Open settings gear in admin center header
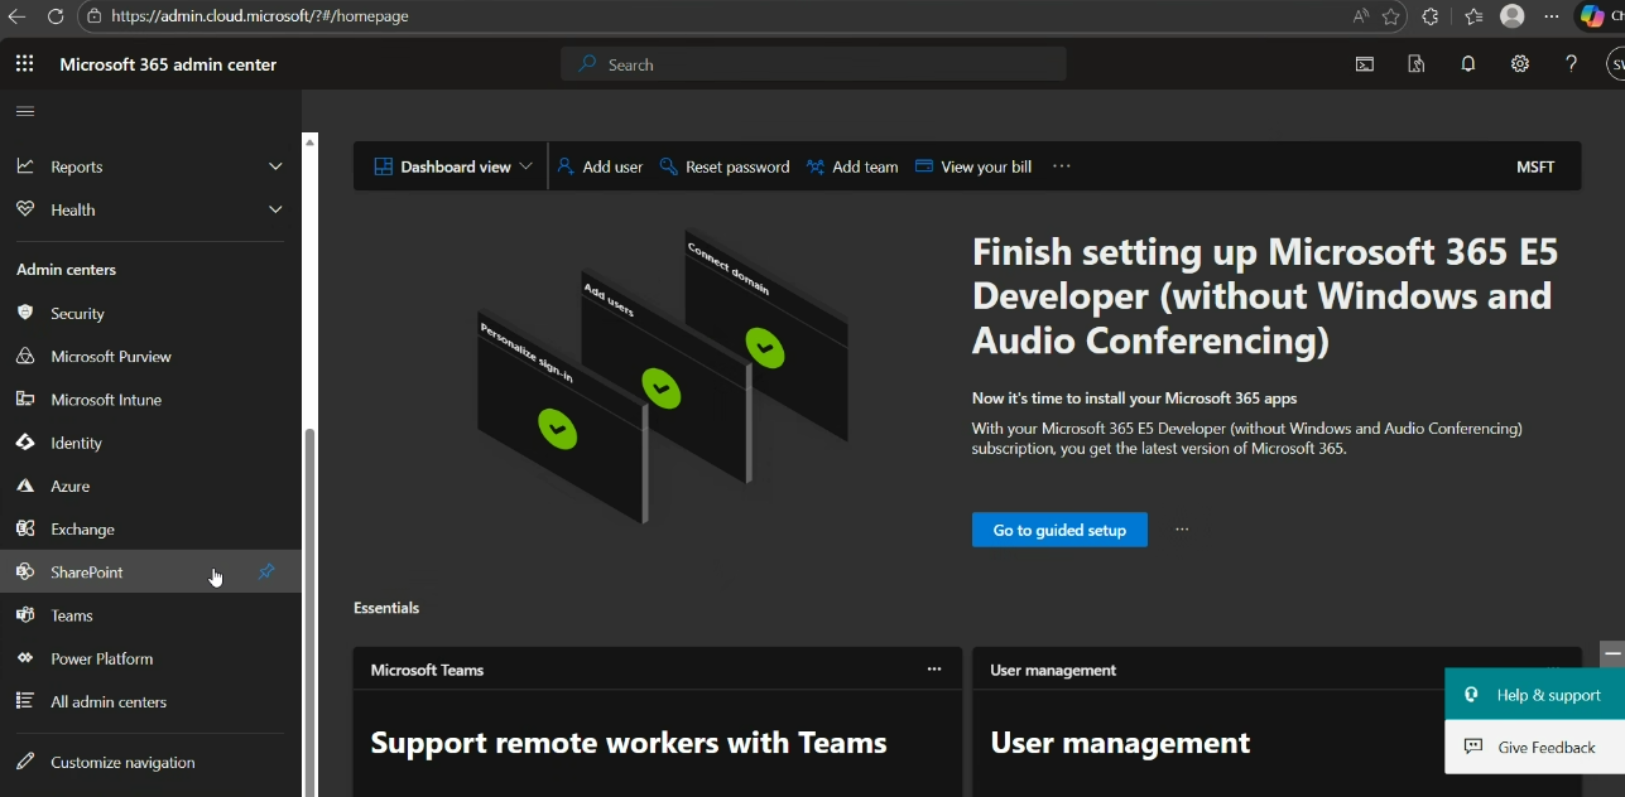Screen dimensions: 1625x797 (1520, 64)
